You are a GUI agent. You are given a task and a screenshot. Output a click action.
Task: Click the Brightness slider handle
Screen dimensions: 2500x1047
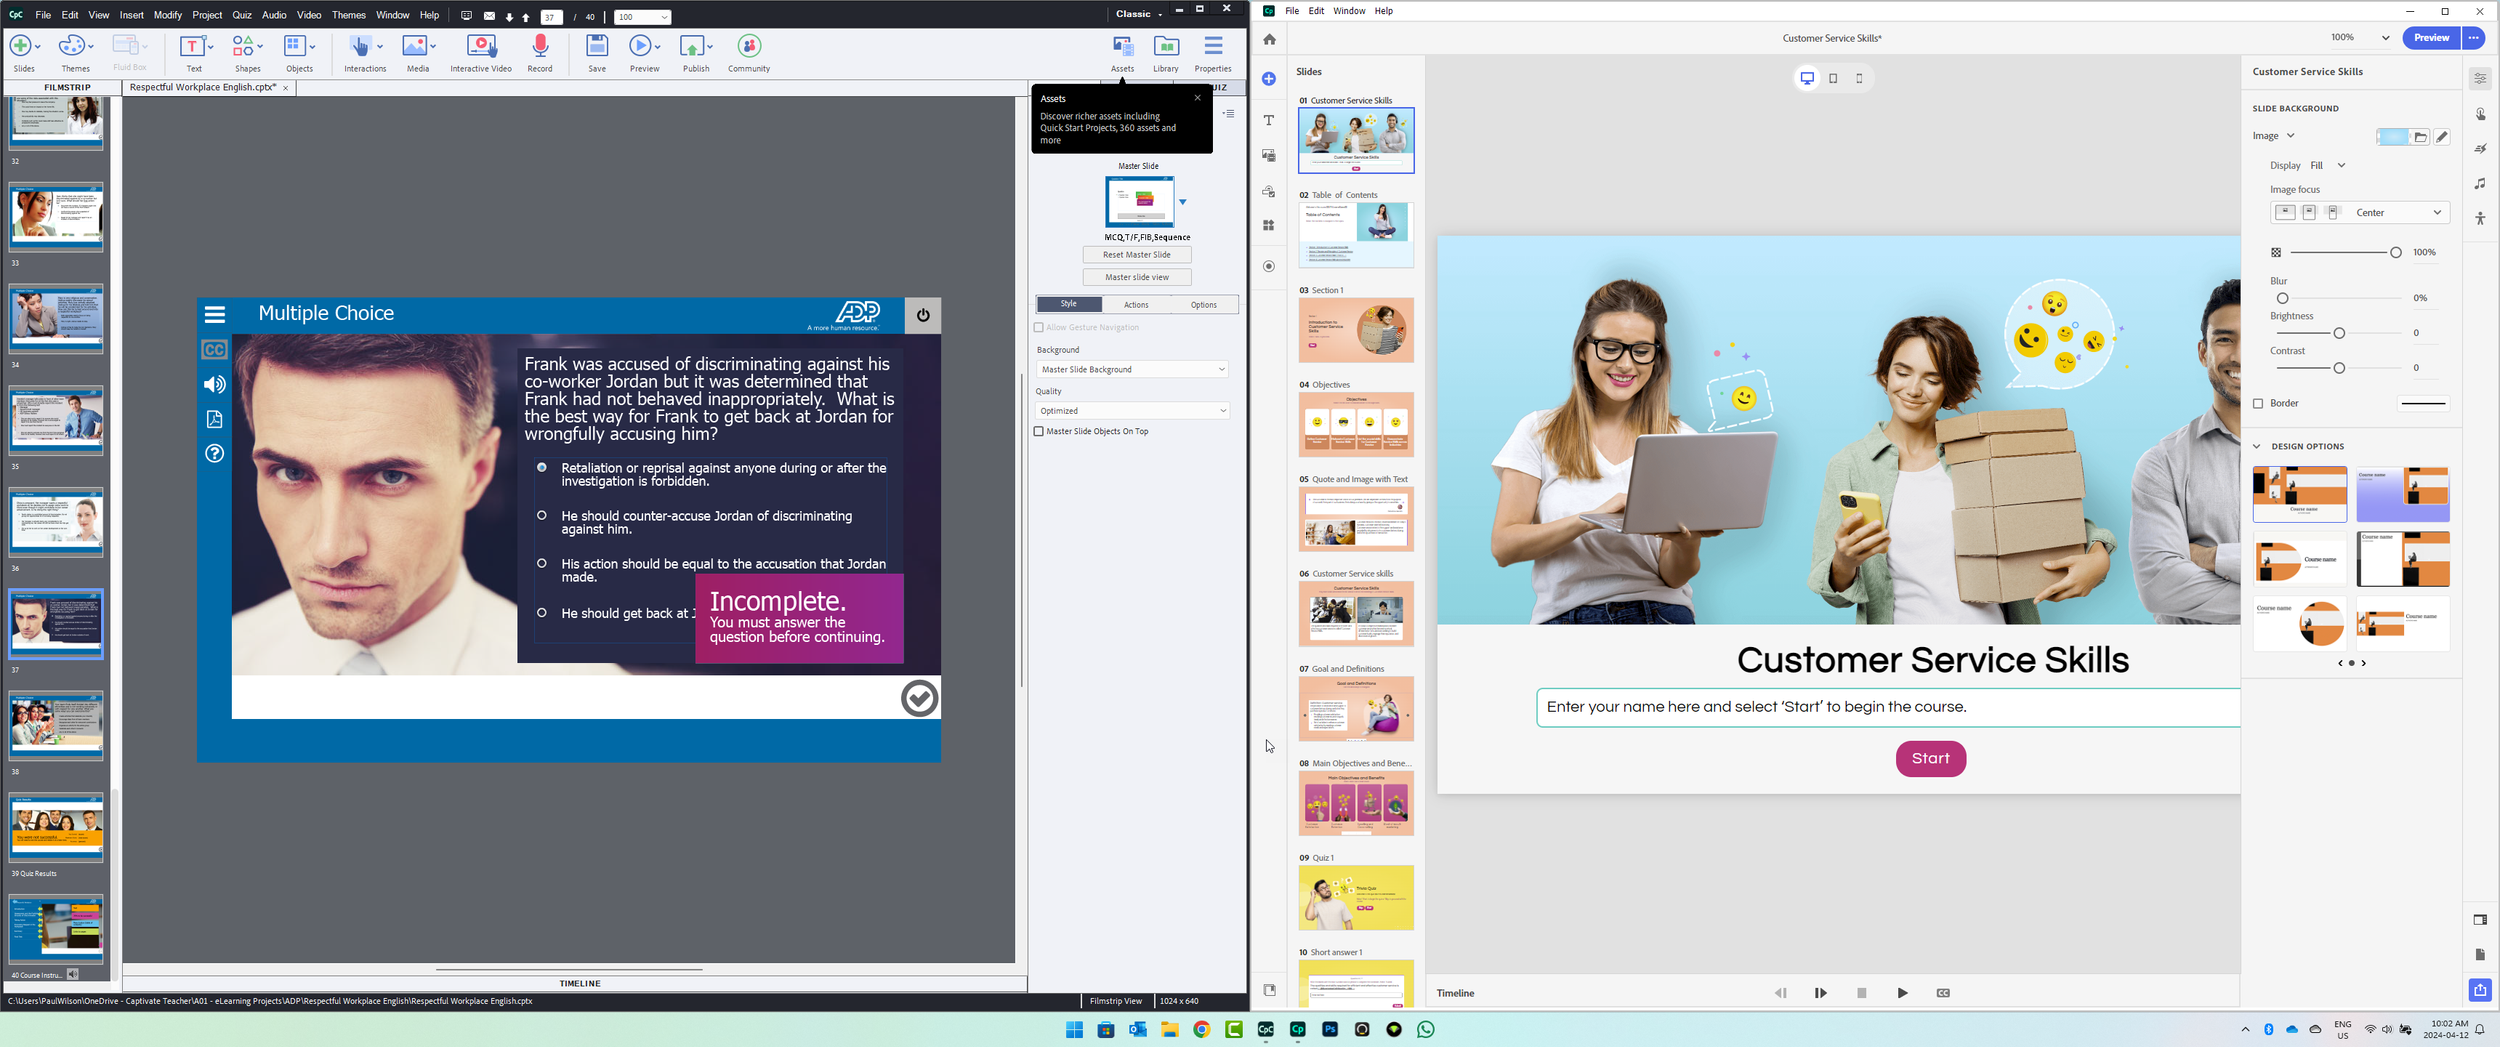[2339, 334]
